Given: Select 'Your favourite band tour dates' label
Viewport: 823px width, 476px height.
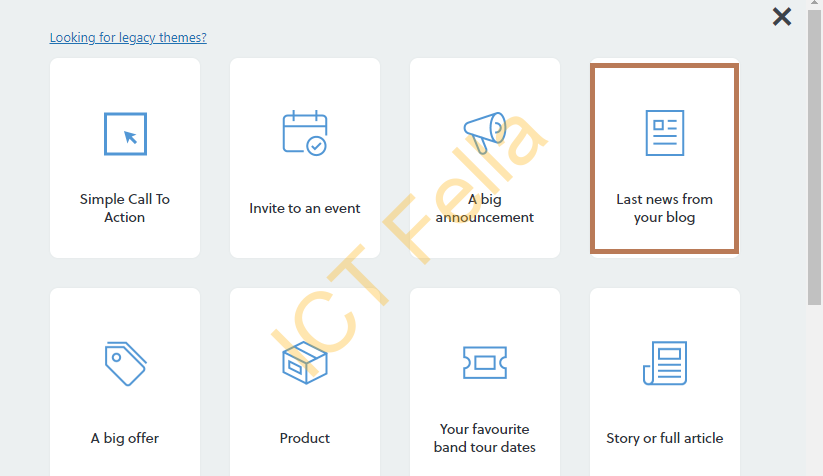Looking at the screenshot, I should (x=484, y=438).
